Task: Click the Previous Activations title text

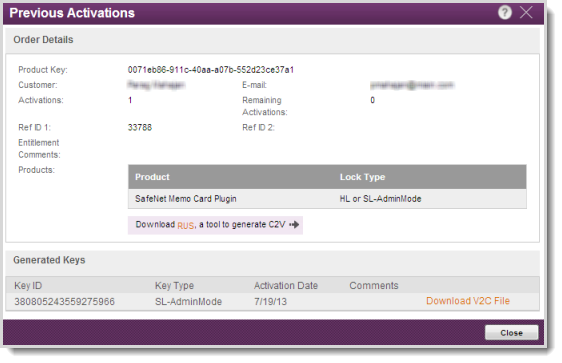Action: coord(72,13)
